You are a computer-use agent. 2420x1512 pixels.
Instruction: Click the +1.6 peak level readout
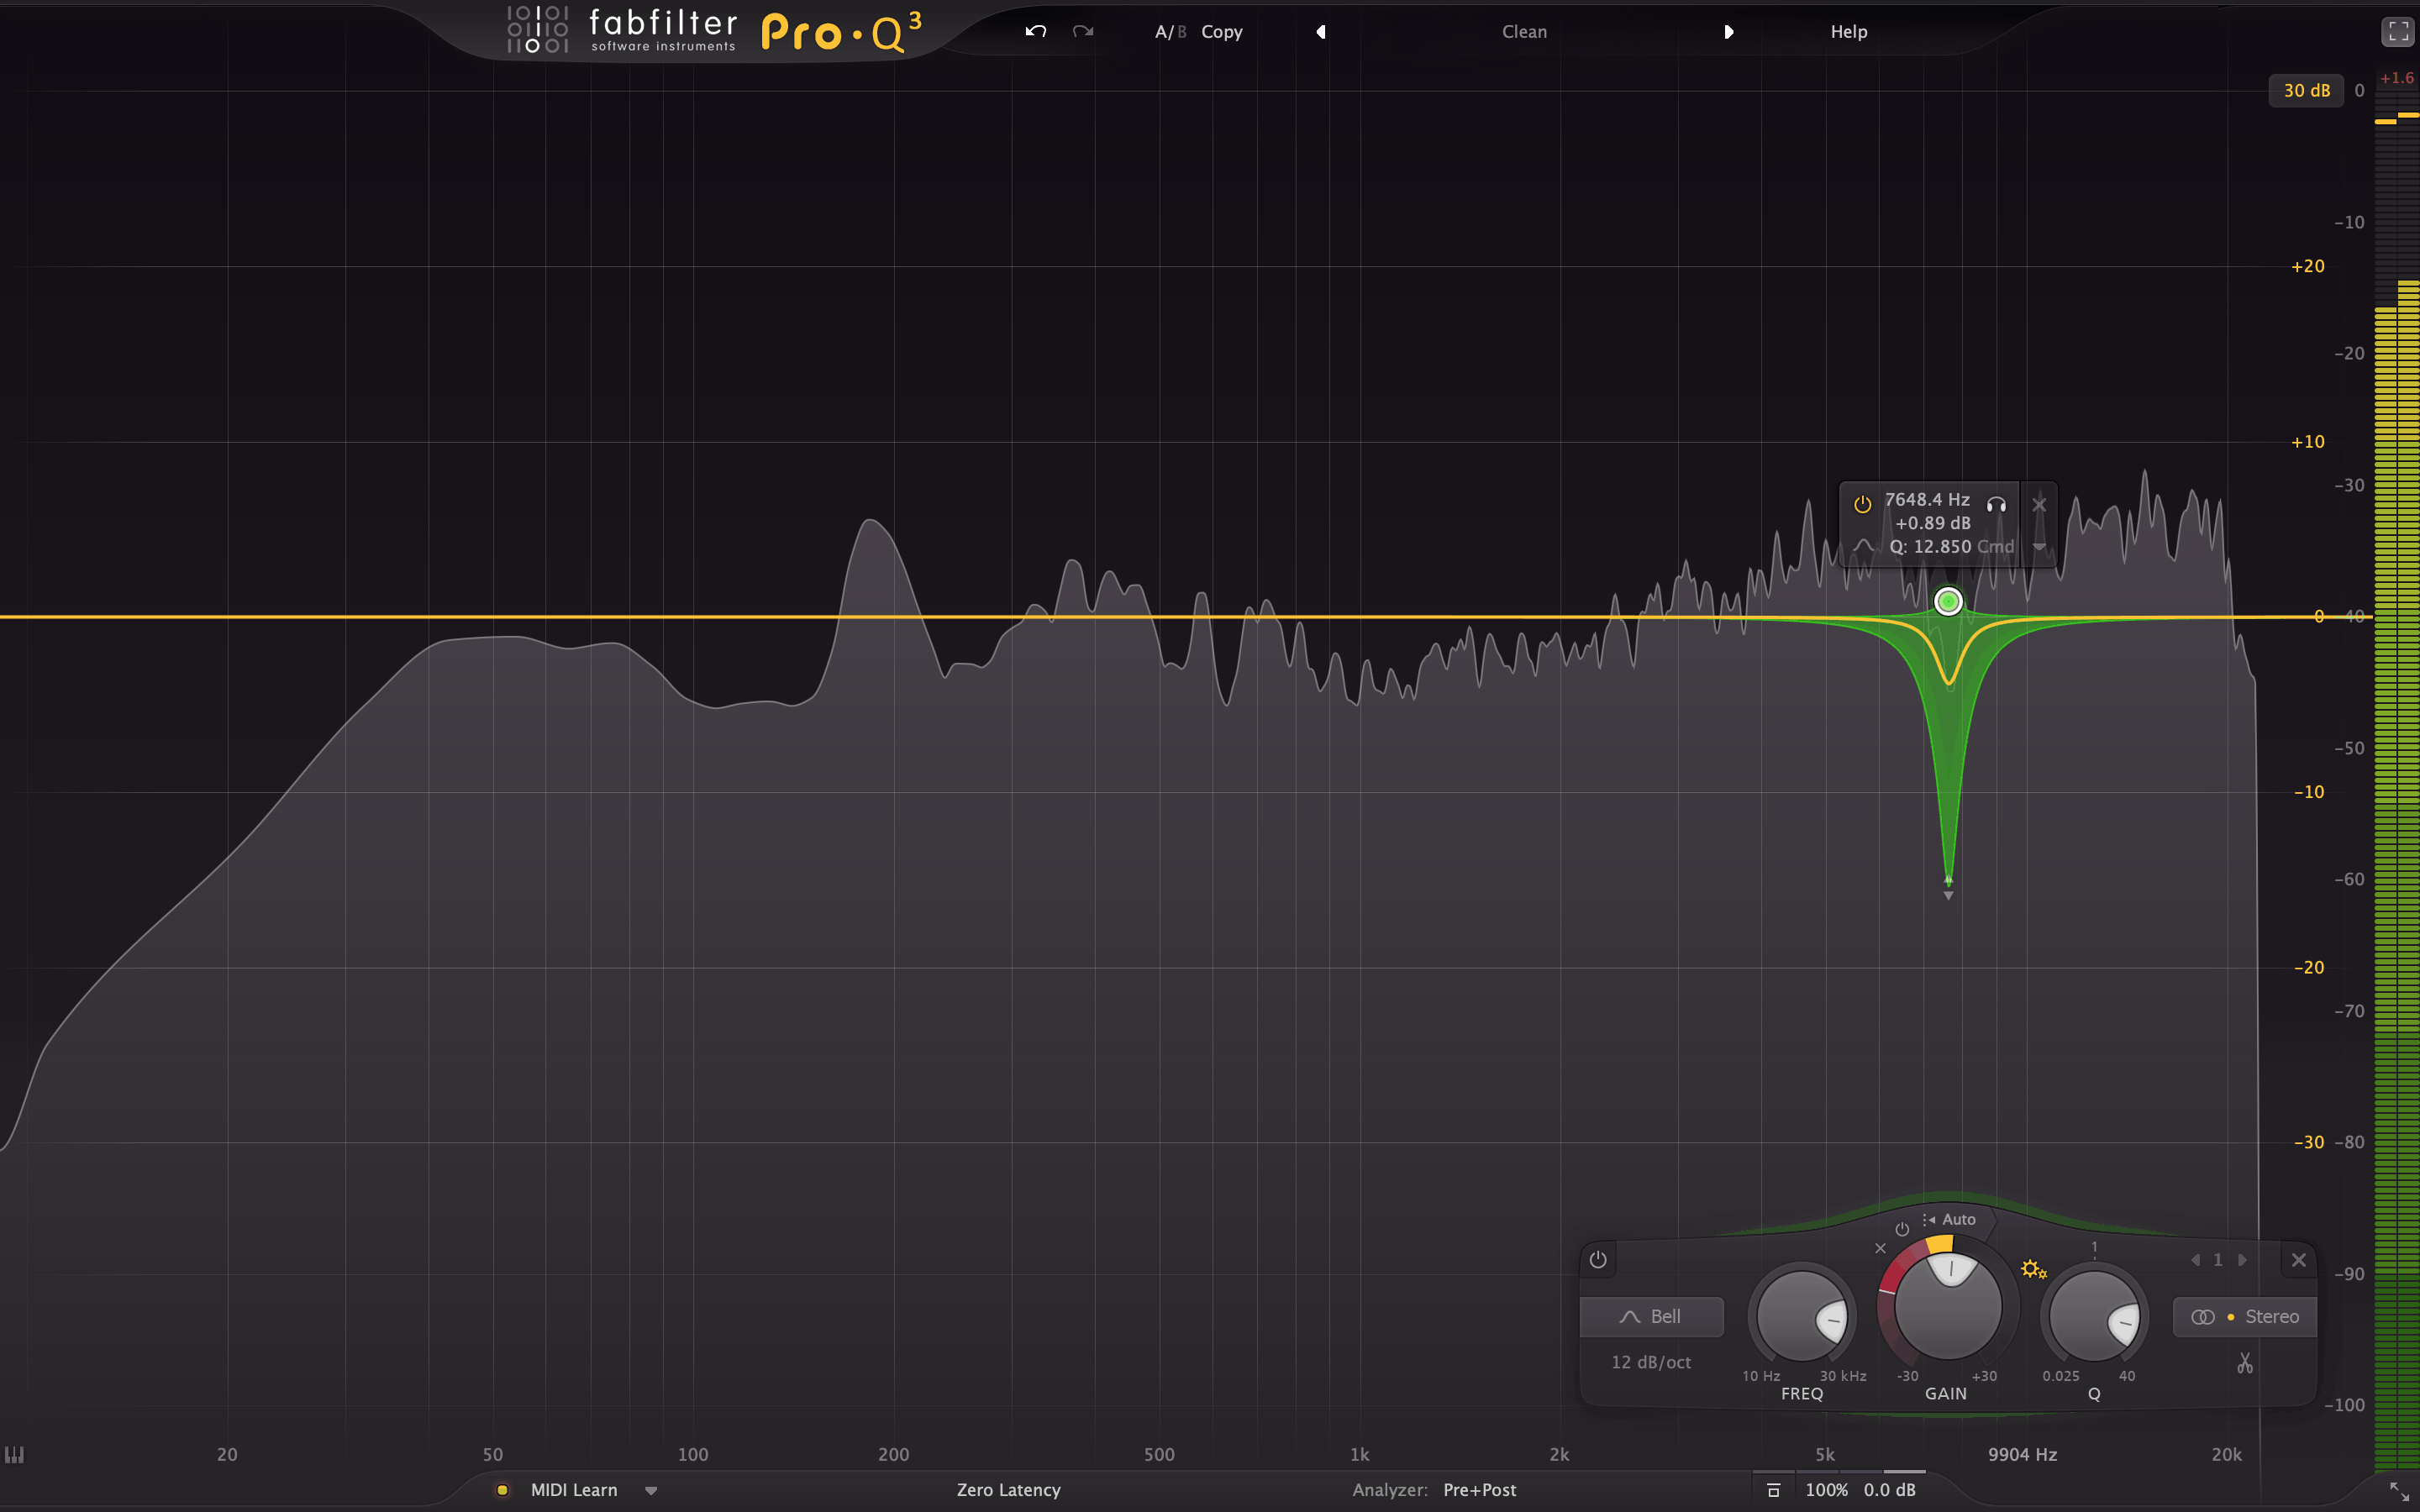click(2396, 78)
